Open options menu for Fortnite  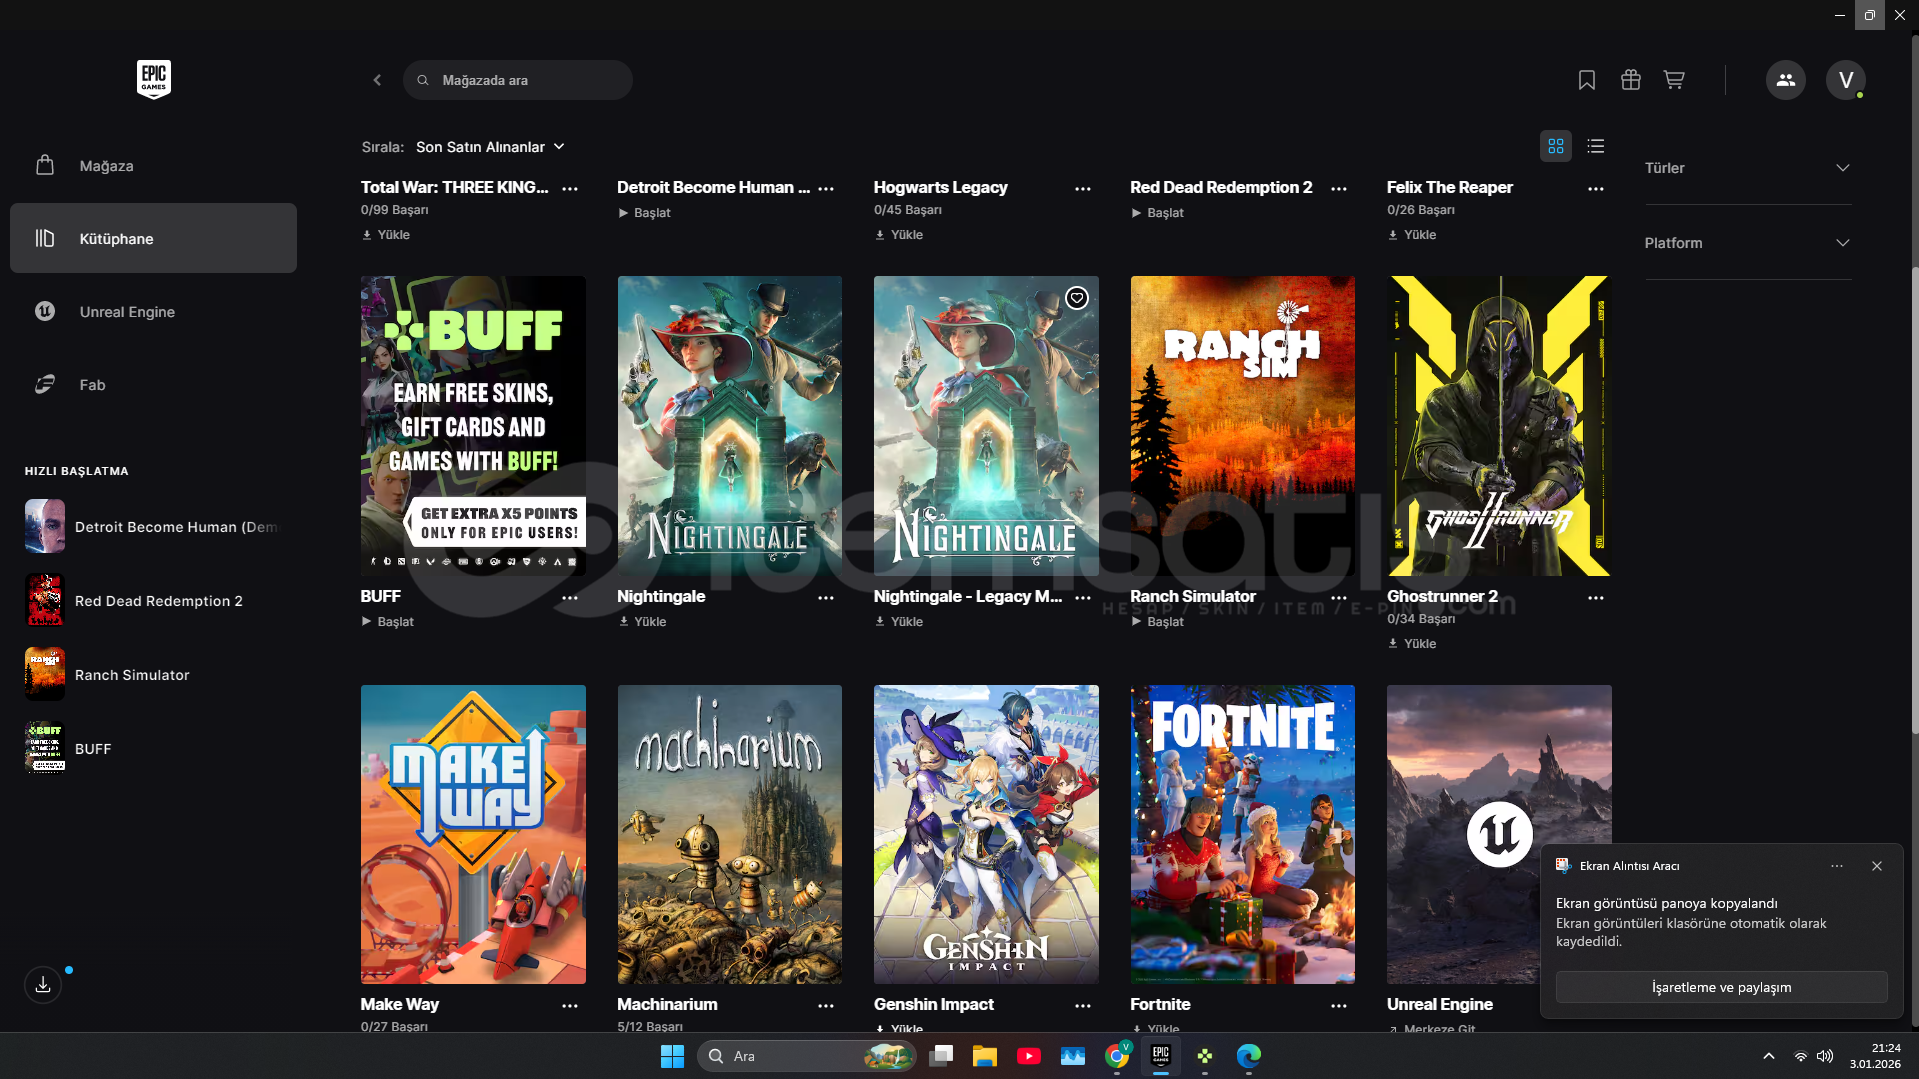click(1339, 1005)
